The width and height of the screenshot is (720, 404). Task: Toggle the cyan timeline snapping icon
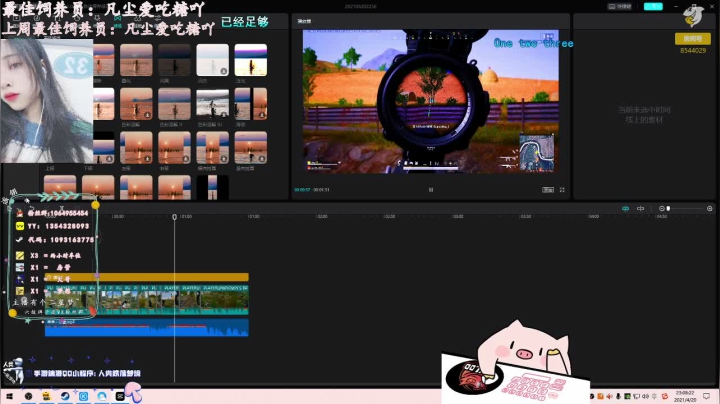(625, 208)
